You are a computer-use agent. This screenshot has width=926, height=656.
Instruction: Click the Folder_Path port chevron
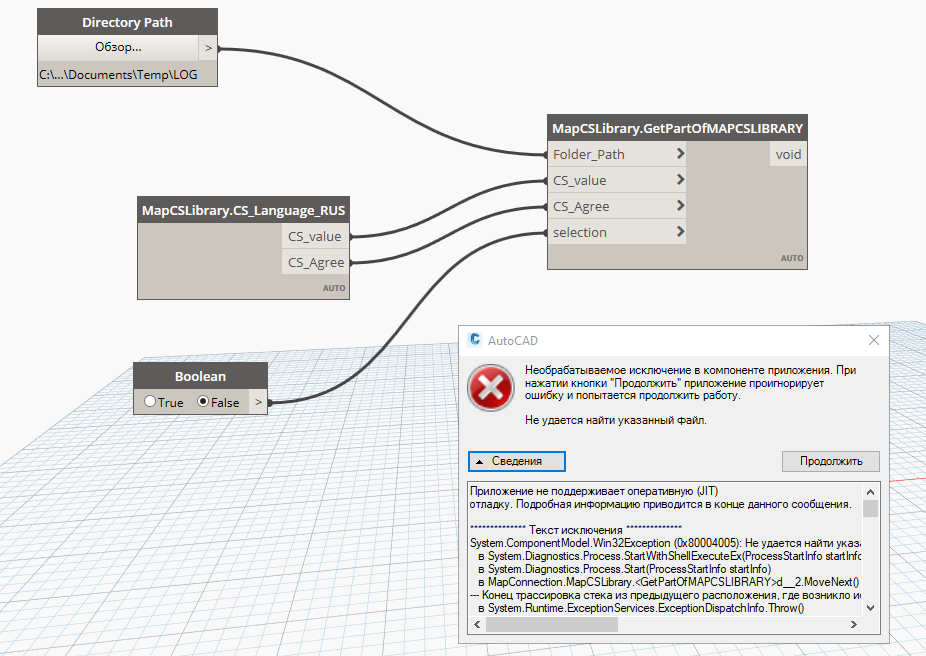[x=680, y=154]
